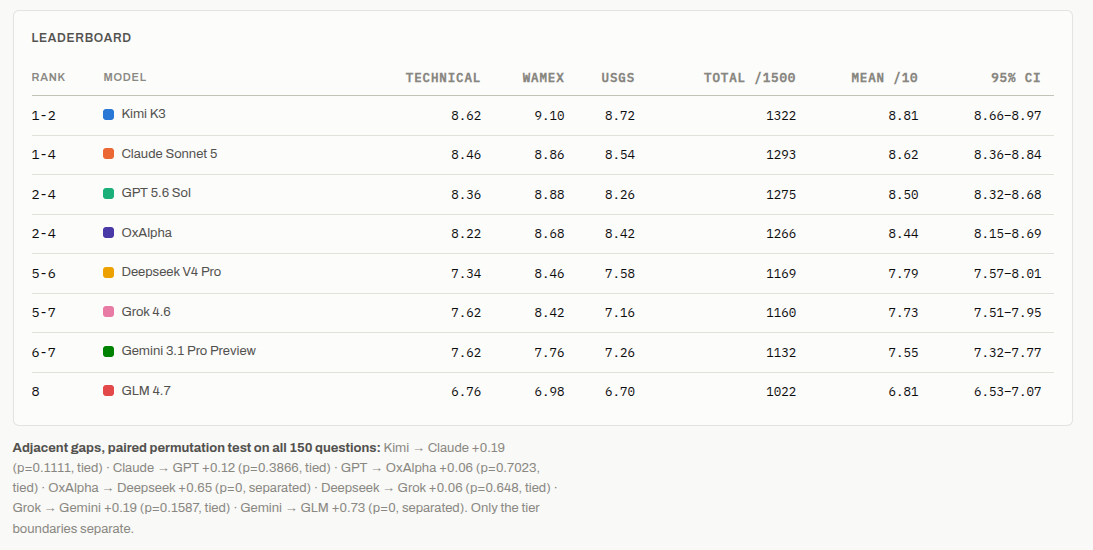The height and width of the screenshot is (550, 1093).
Task: Click the purple OxAlpha color swatch
Action: click(108, 233)
